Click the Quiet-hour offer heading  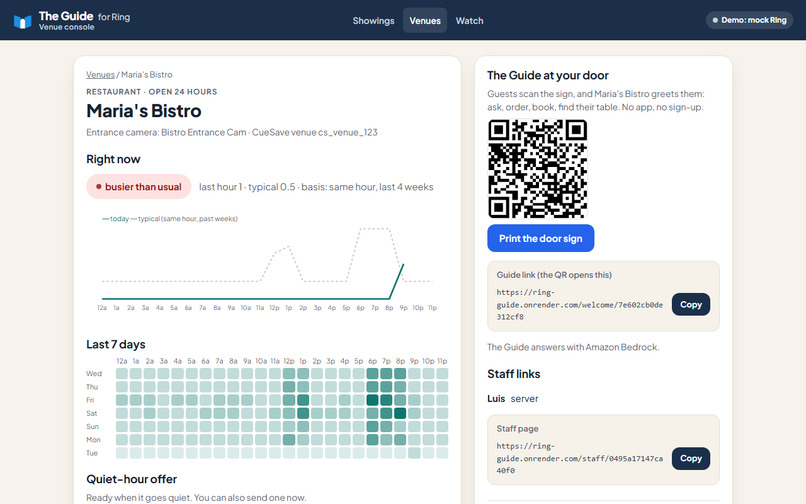tap(132, 479)
